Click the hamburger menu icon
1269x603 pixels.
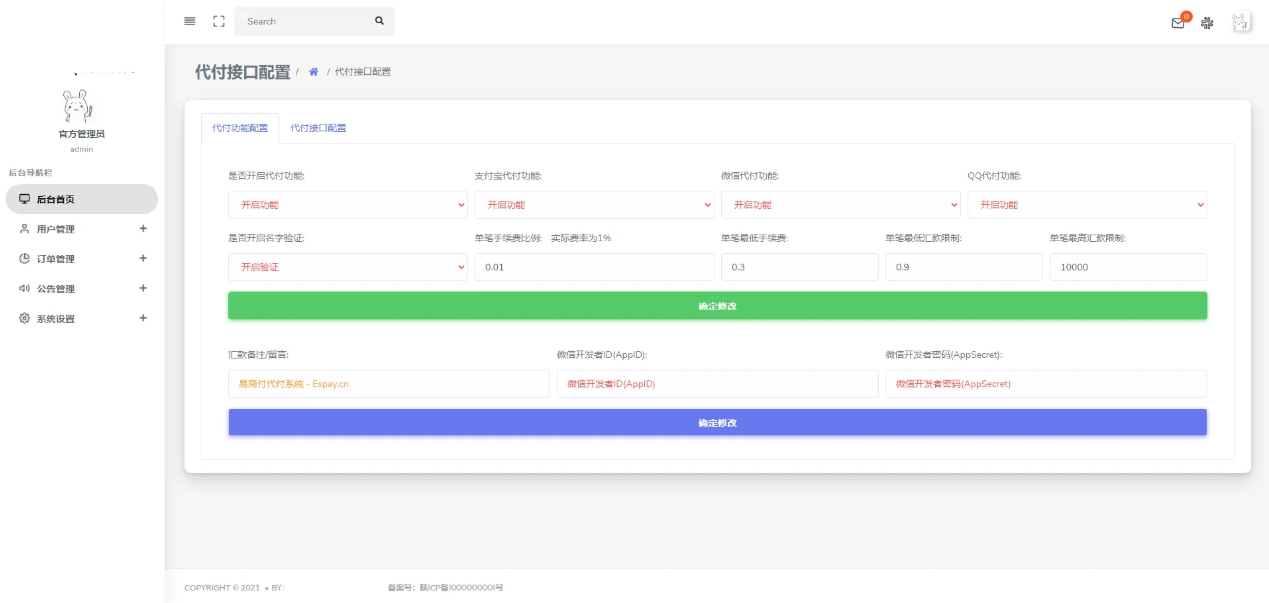click(190, 21)
